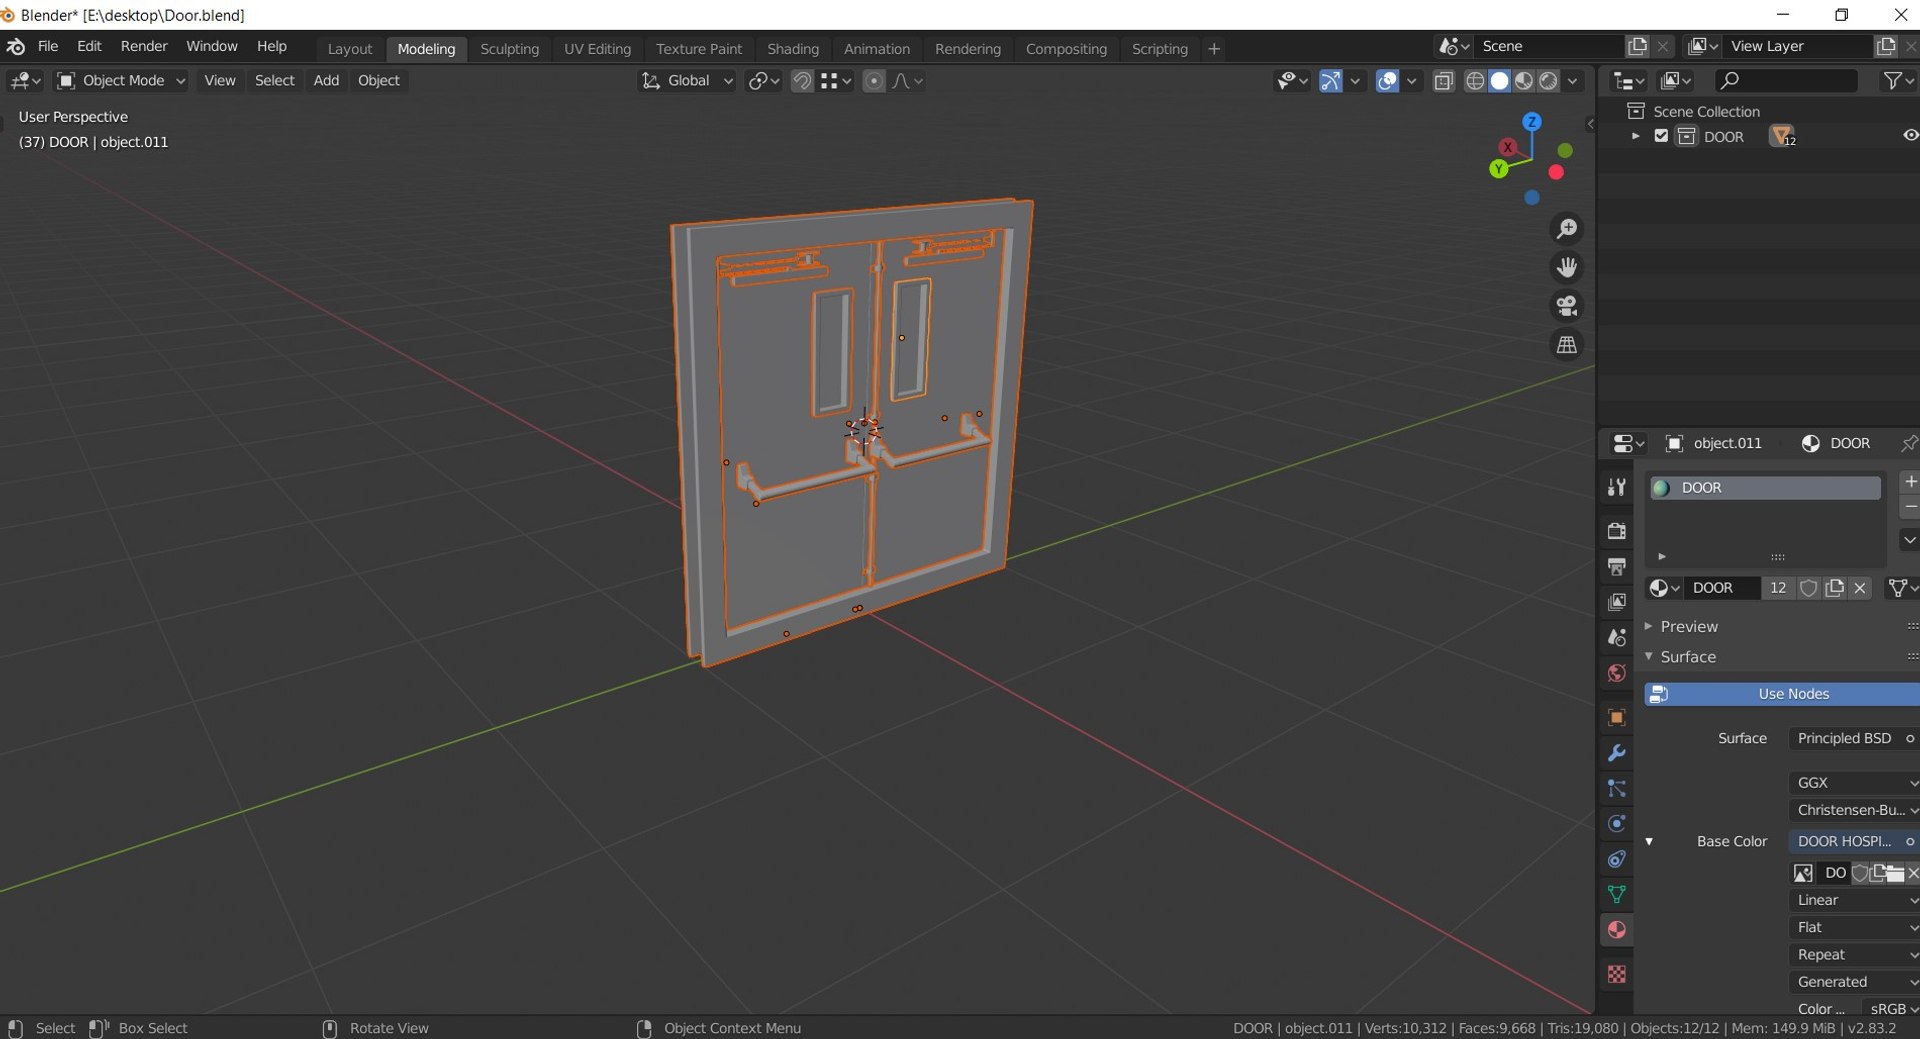
Task: Toggle proportional editing in header
Action: coord(874,81)
